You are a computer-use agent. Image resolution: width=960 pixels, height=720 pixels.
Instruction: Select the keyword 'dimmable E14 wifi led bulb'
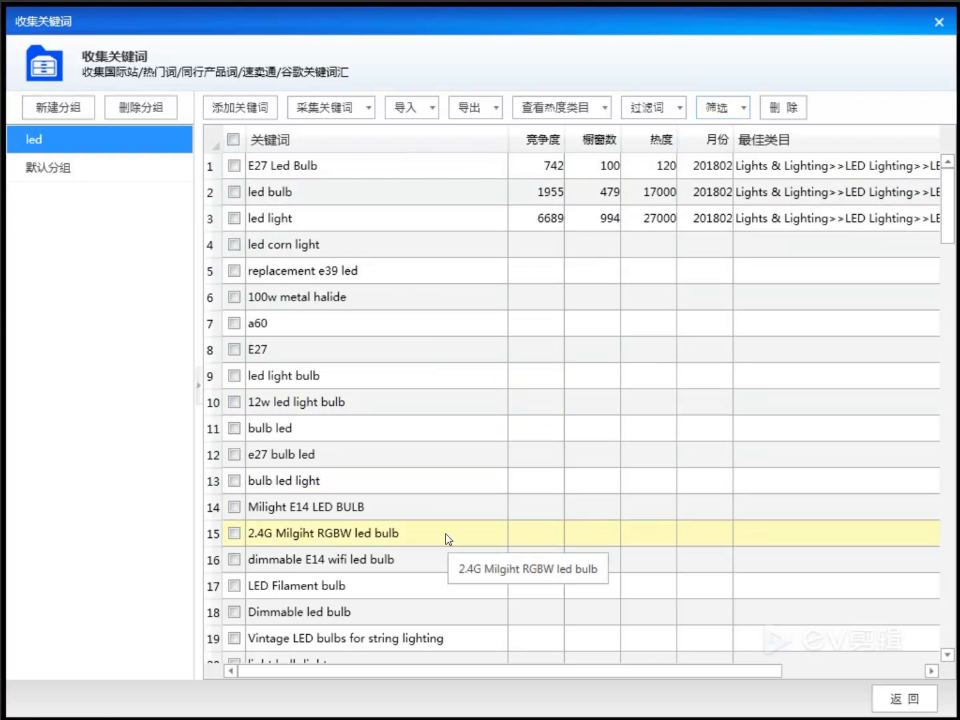point(321,560)
